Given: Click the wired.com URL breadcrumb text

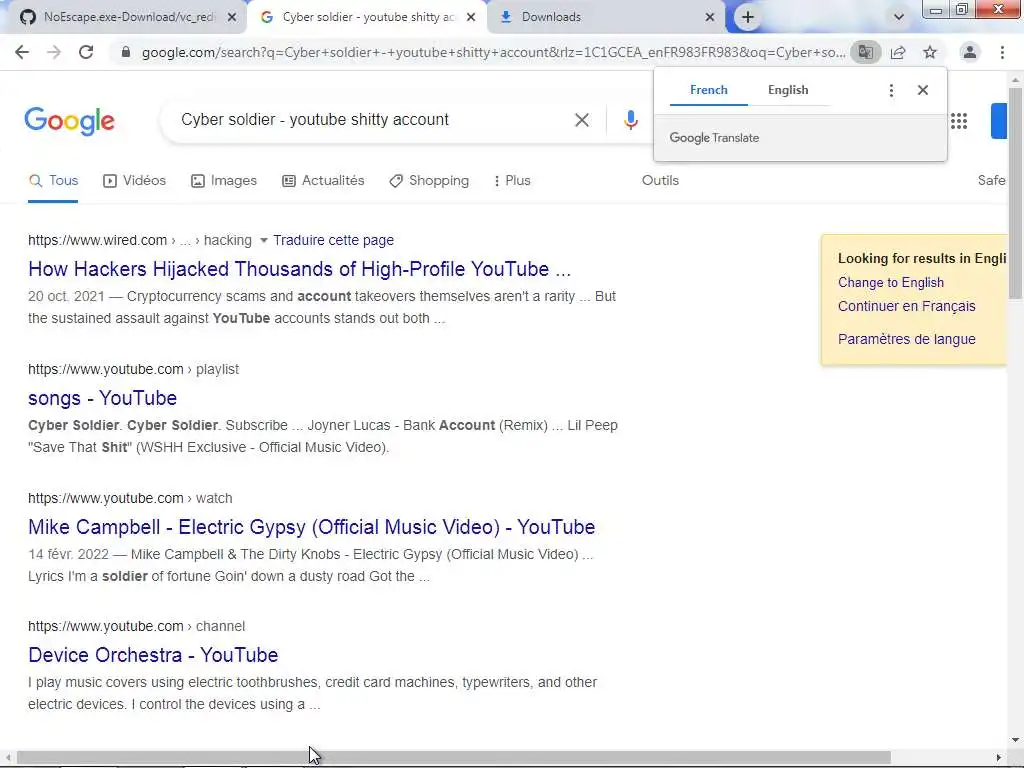Looking at the screenshot, I should point(140,240).
